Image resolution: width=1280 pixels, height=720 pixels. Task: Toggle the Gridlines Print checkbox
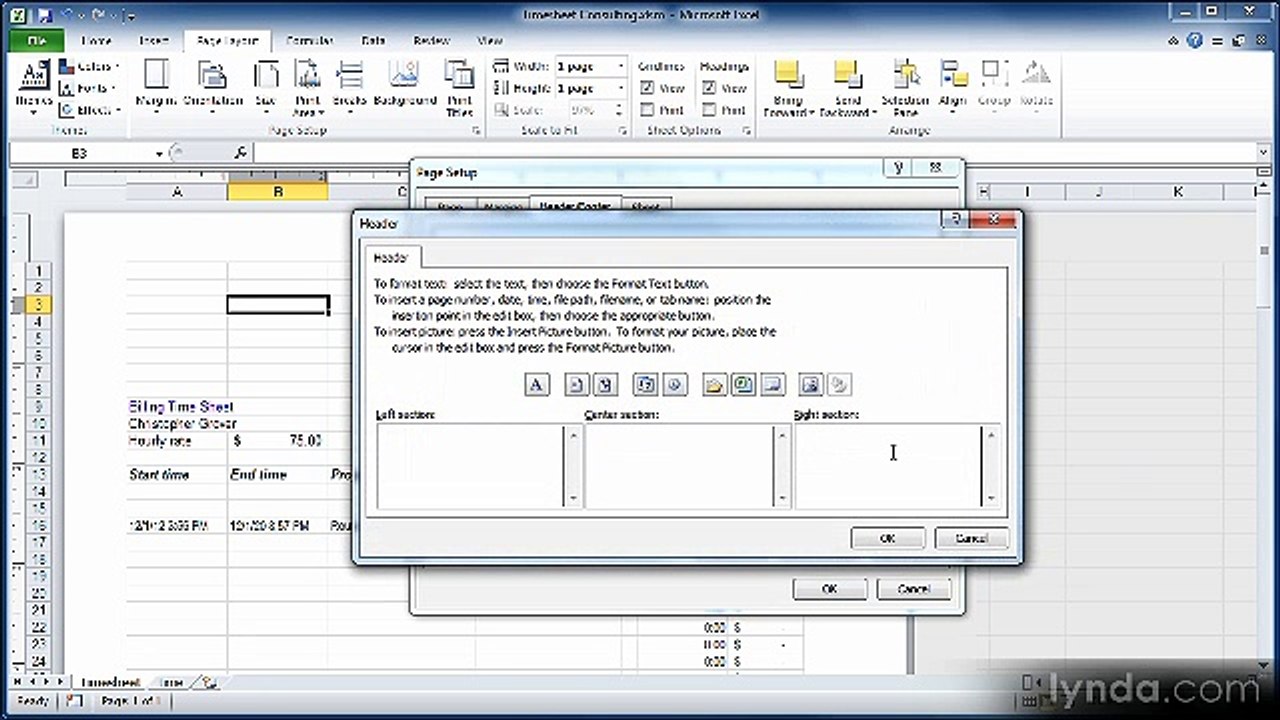(x=647, y=110)
